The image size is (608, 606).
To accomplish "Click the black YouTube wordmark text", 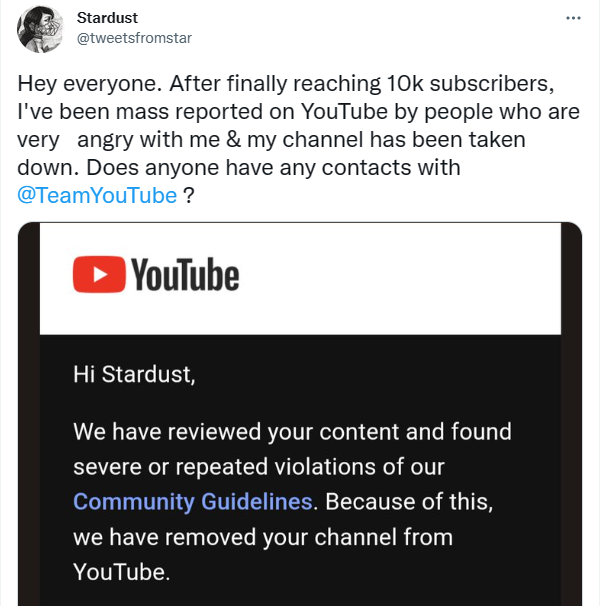I will point(185,275).
